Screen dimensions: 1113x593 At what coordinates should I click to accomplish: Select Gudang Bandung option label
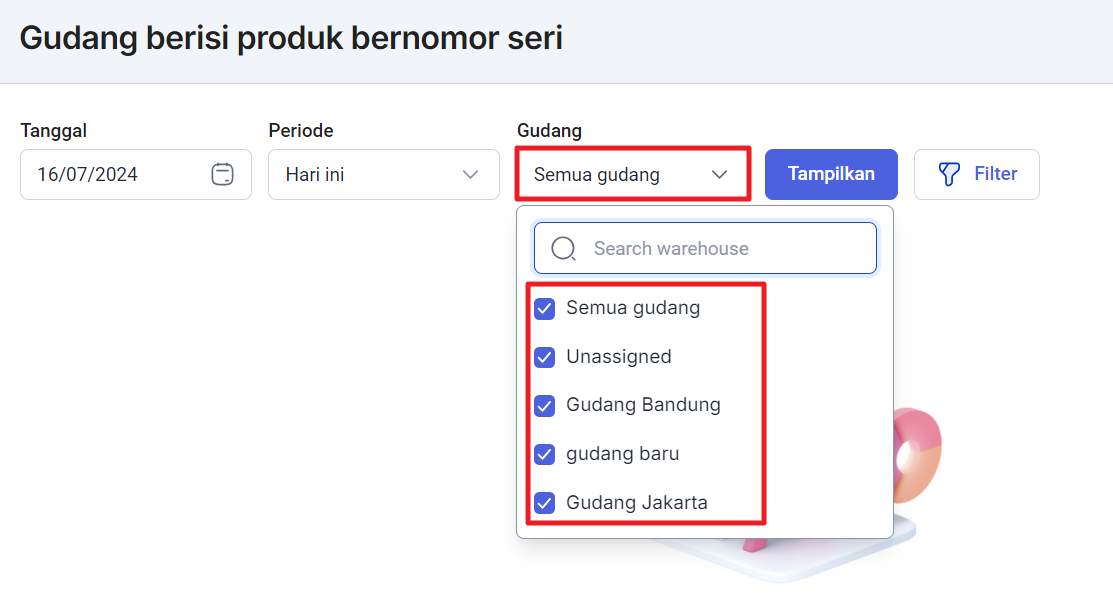[643, 405]
